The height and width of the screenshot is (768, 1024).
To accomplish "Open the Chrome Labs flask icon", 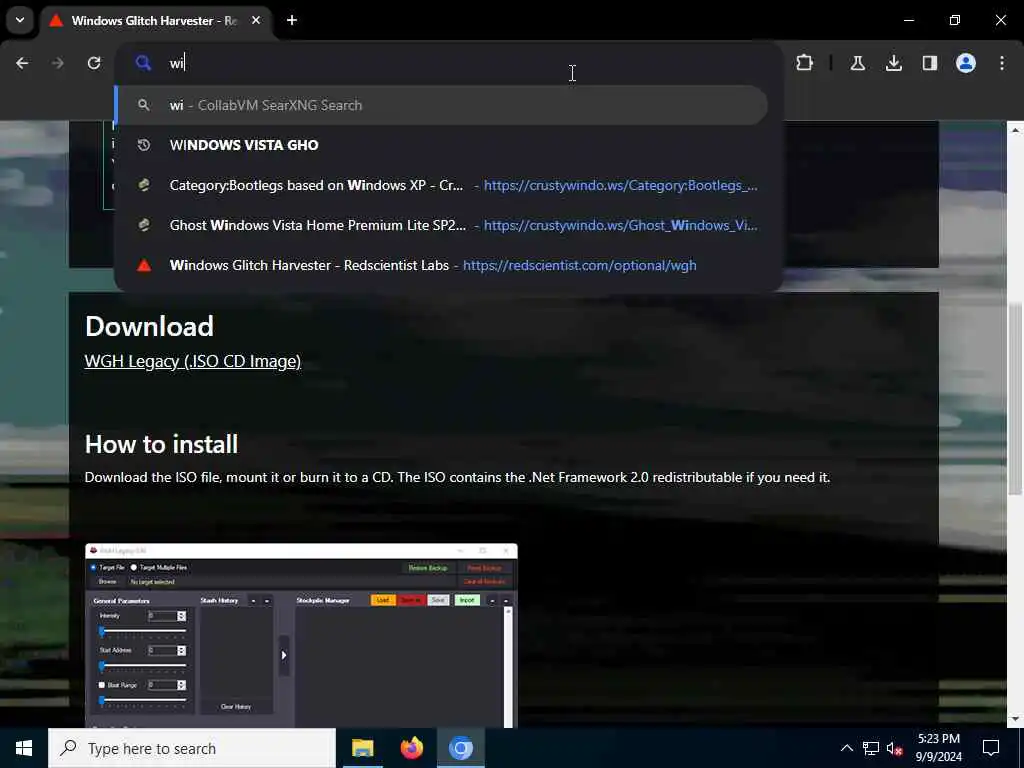I will [x=857, y=63].
